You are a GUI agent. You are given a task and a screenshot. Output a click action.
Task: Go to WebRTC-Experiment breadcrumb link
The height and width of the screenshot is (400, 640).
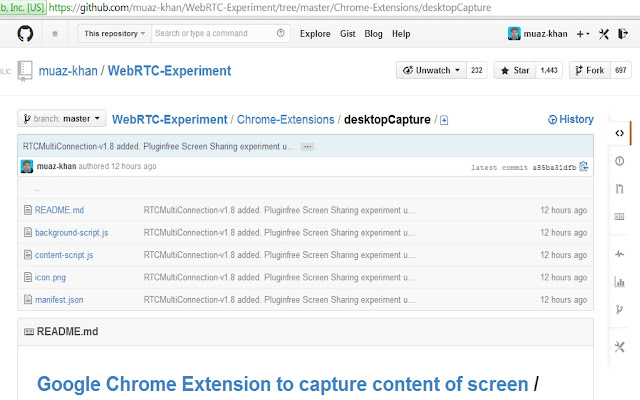[169, 120]
